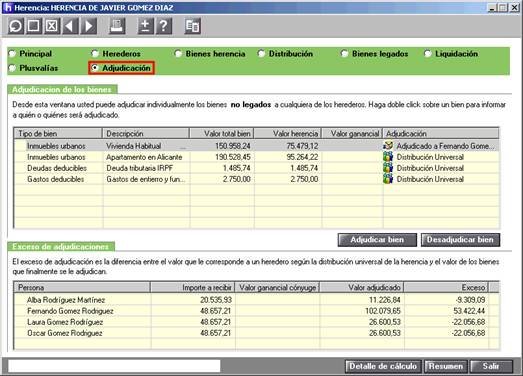
Task: Select Oscar Gomez Rodriguez row
Action: click(x=257, y=333)
